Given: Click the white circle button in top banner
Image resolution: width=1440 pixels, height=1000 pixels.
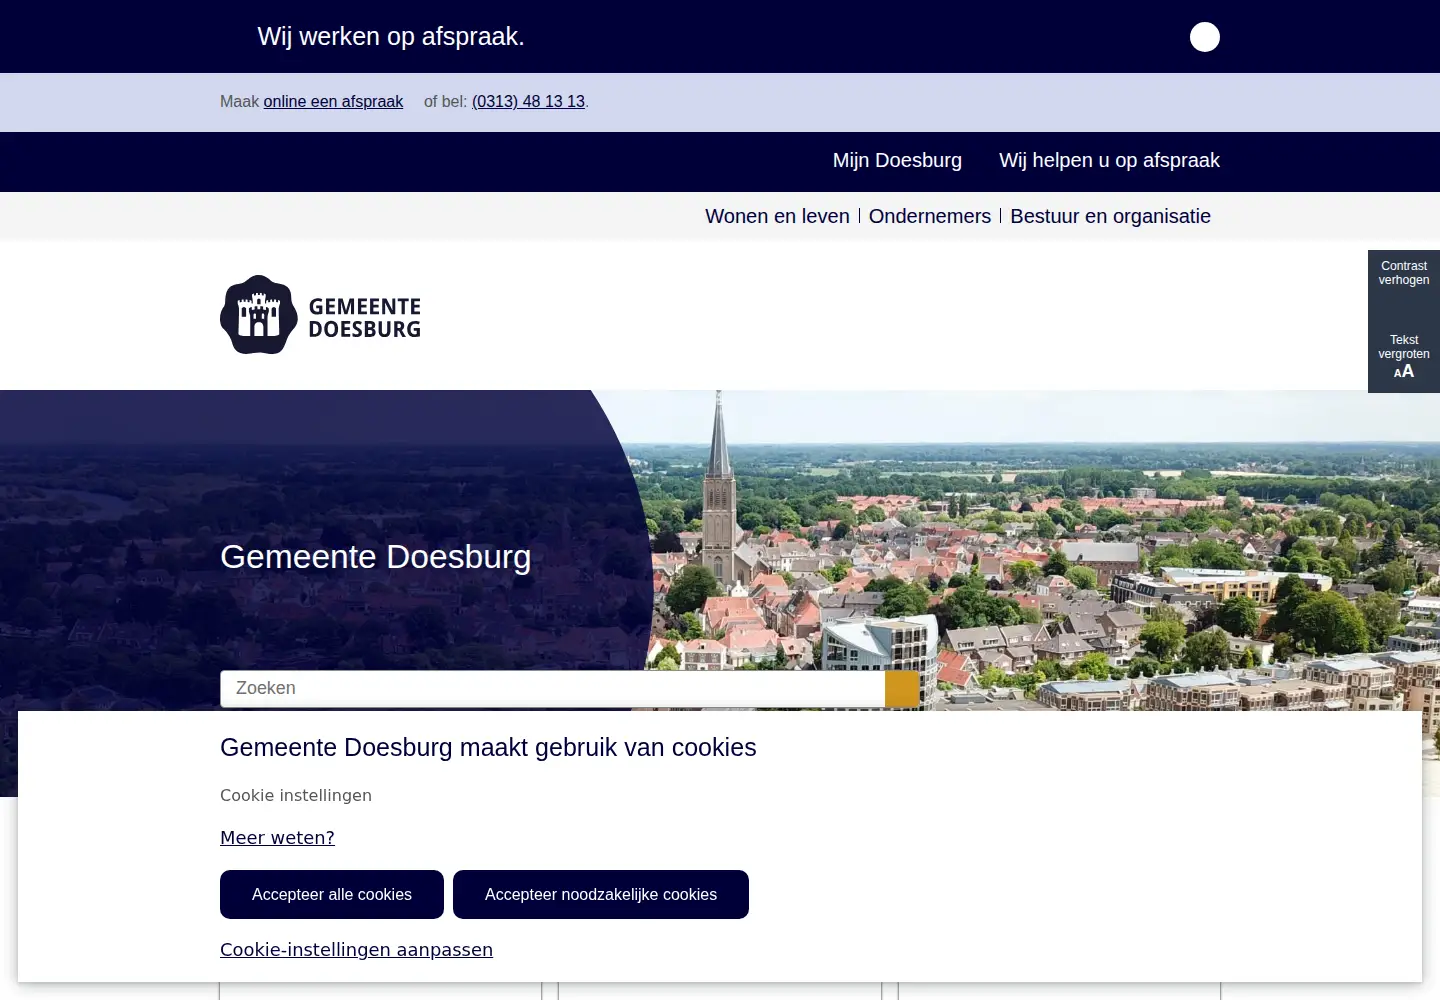Looking at the screenshot, I should (x=1205, y=37).
